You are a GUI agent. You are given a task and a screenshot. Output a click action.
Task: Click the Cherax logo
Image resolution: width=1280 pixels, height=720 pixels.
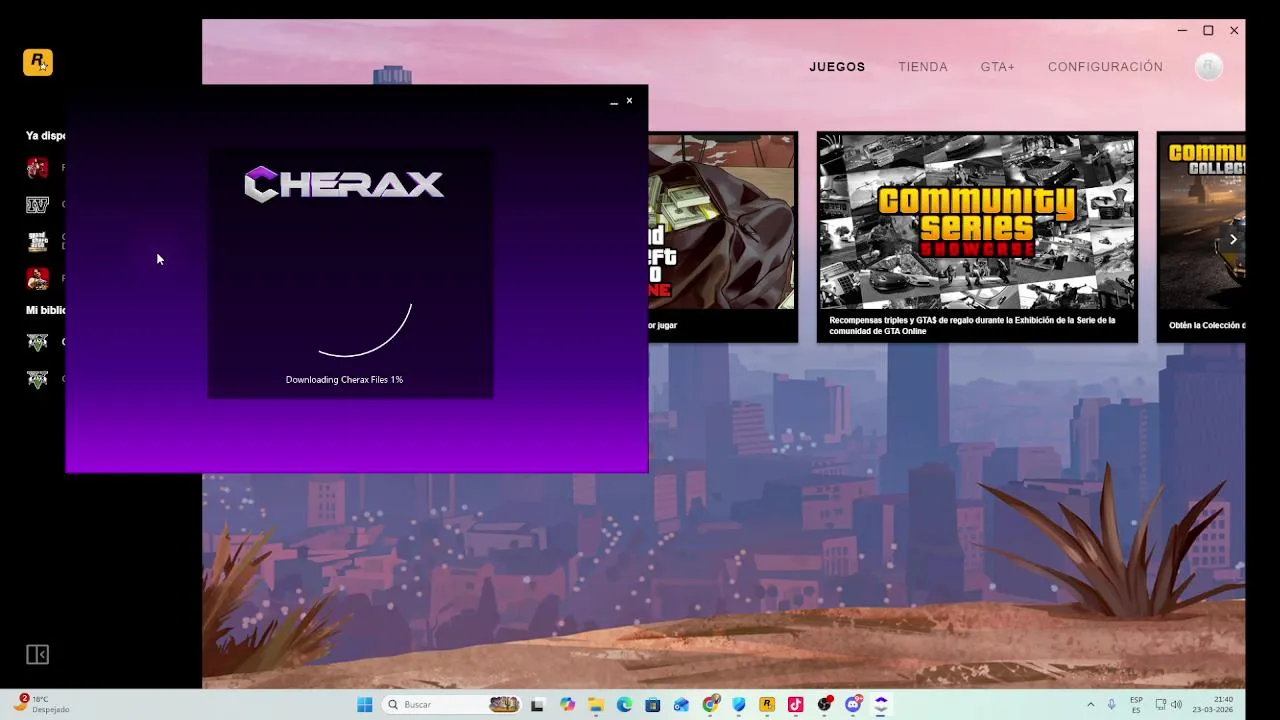pyautogui.click(x=344, y=184)
